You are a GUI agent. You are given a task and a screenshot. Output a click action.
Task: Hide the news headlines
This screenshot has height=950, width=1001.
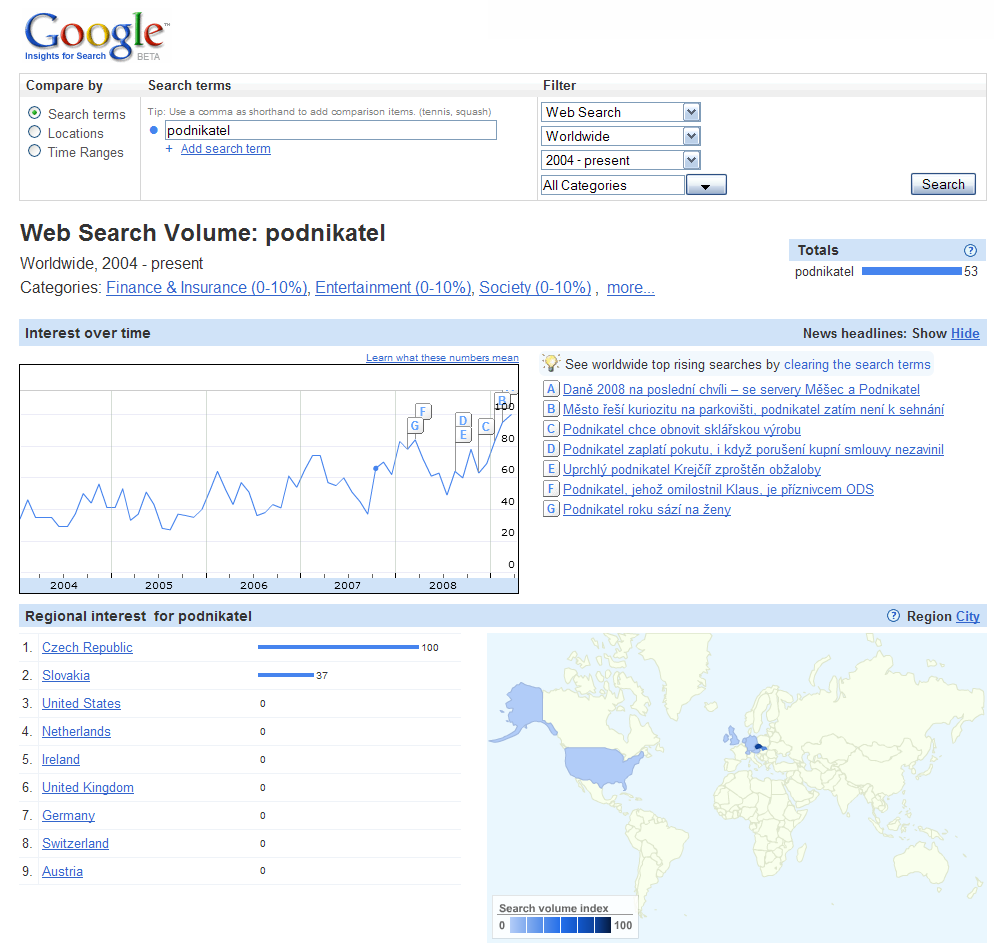(965, 333)
